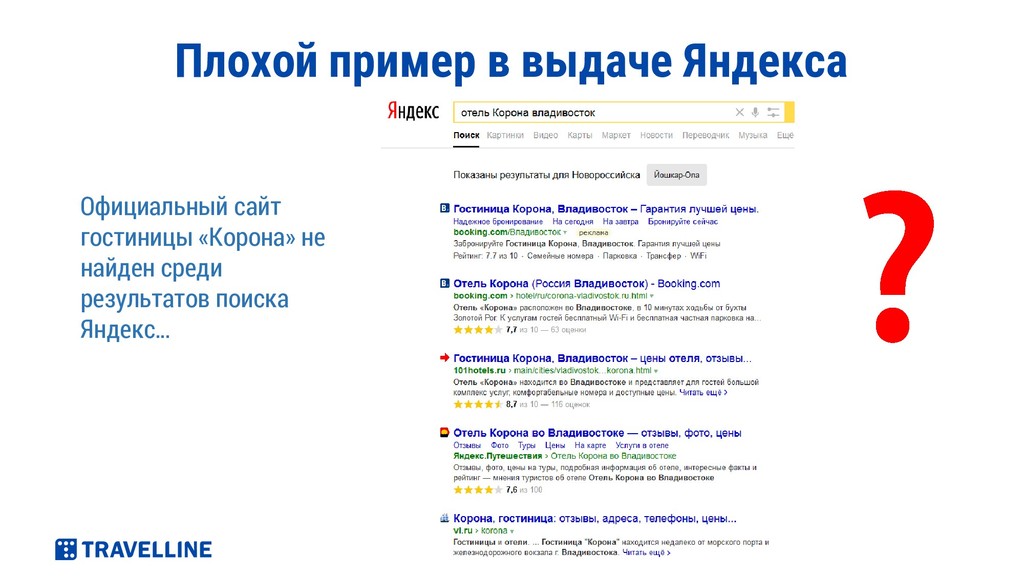Click the yellow search button
The image size is (1024, 576).
click(790, 112)
